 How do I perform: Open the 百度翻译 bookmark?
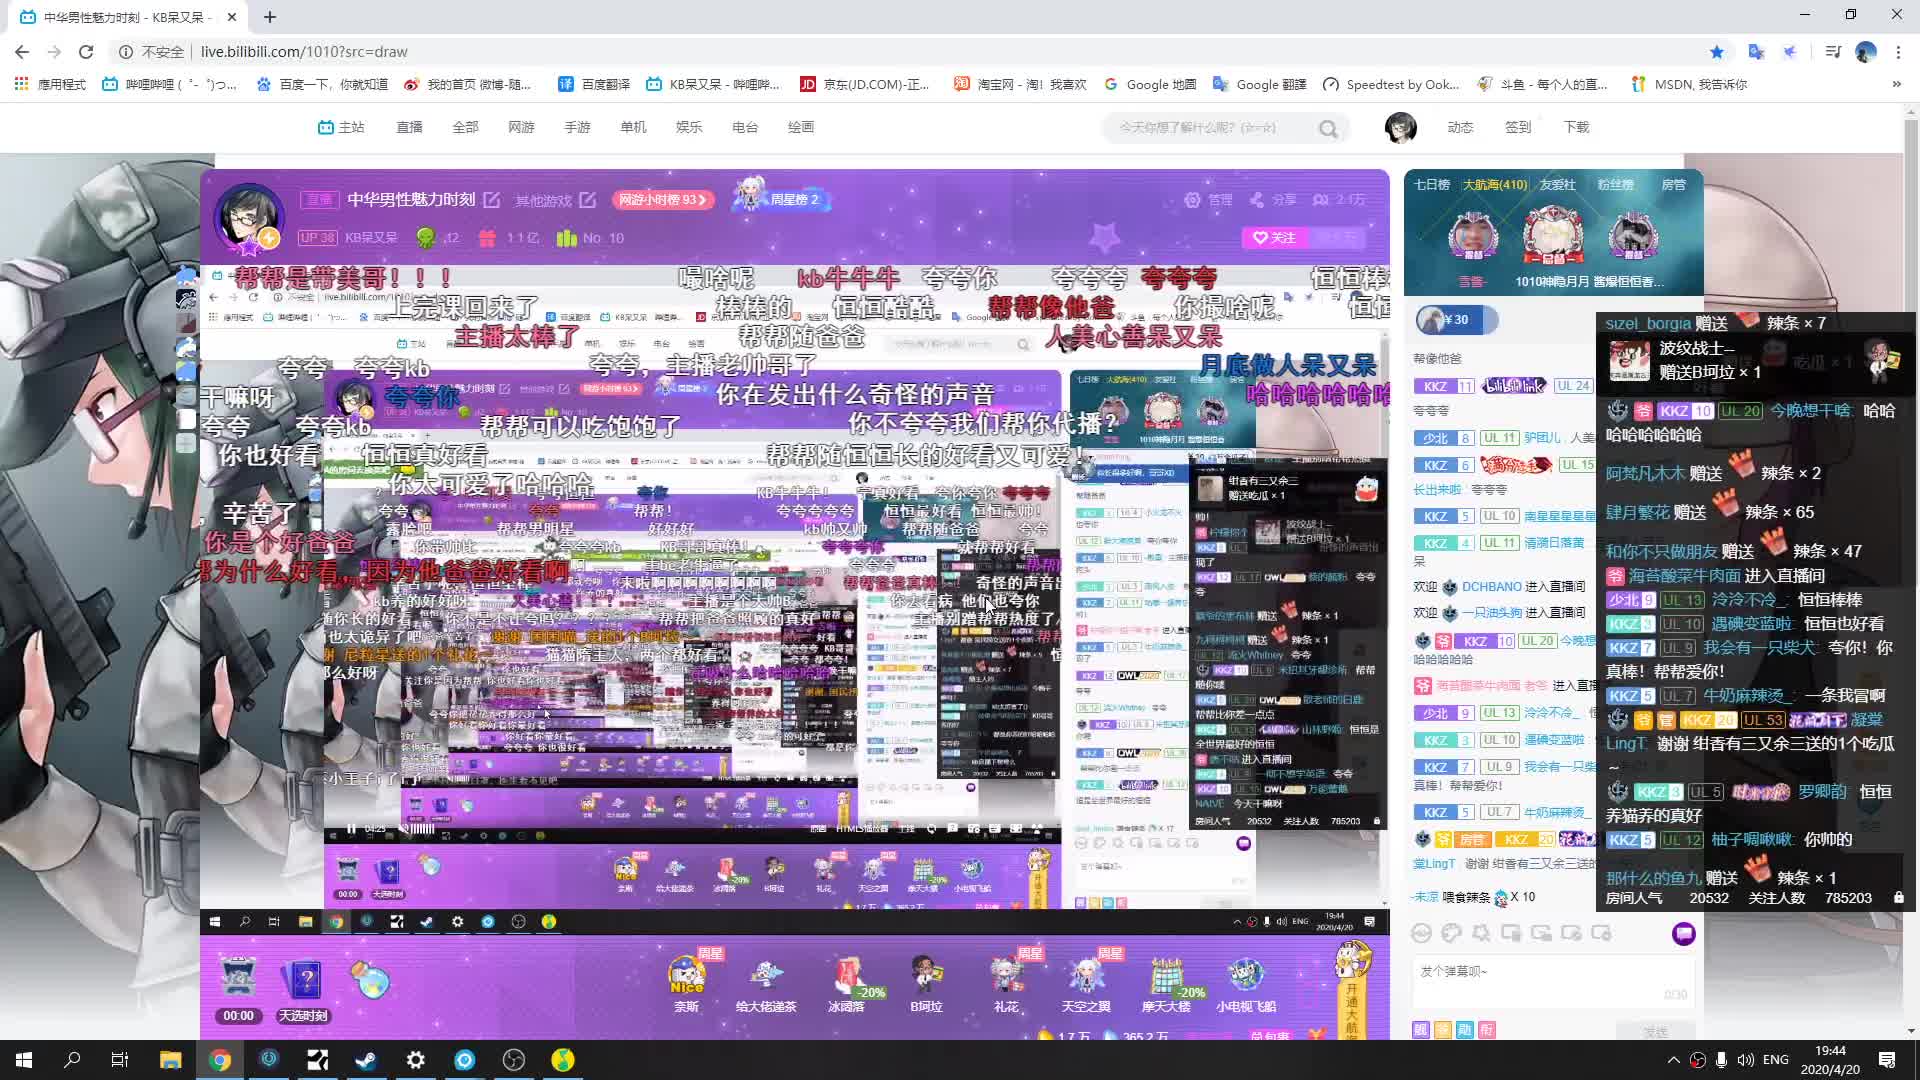(x=594, y=84)
